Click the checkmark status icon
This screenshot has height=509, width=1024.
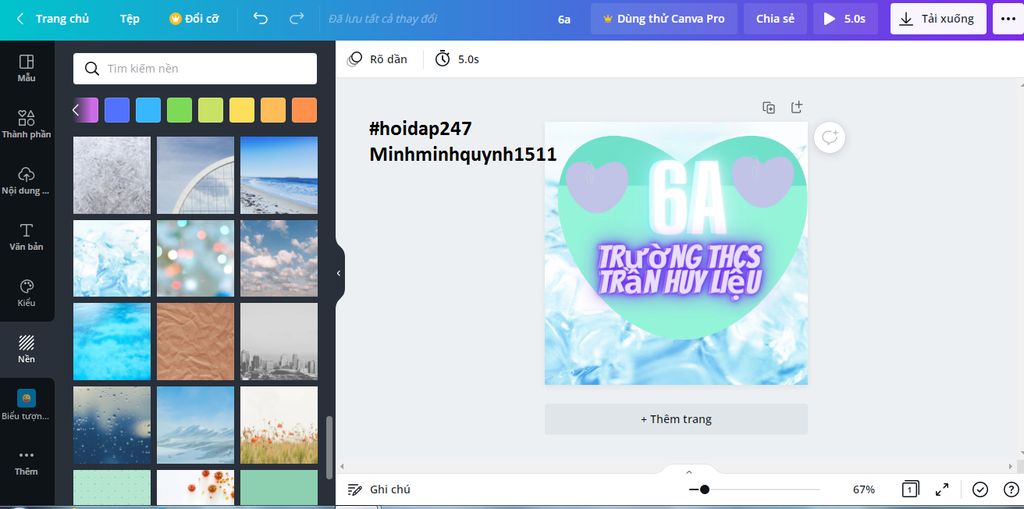pyautogui.click(x=980, y=489)
